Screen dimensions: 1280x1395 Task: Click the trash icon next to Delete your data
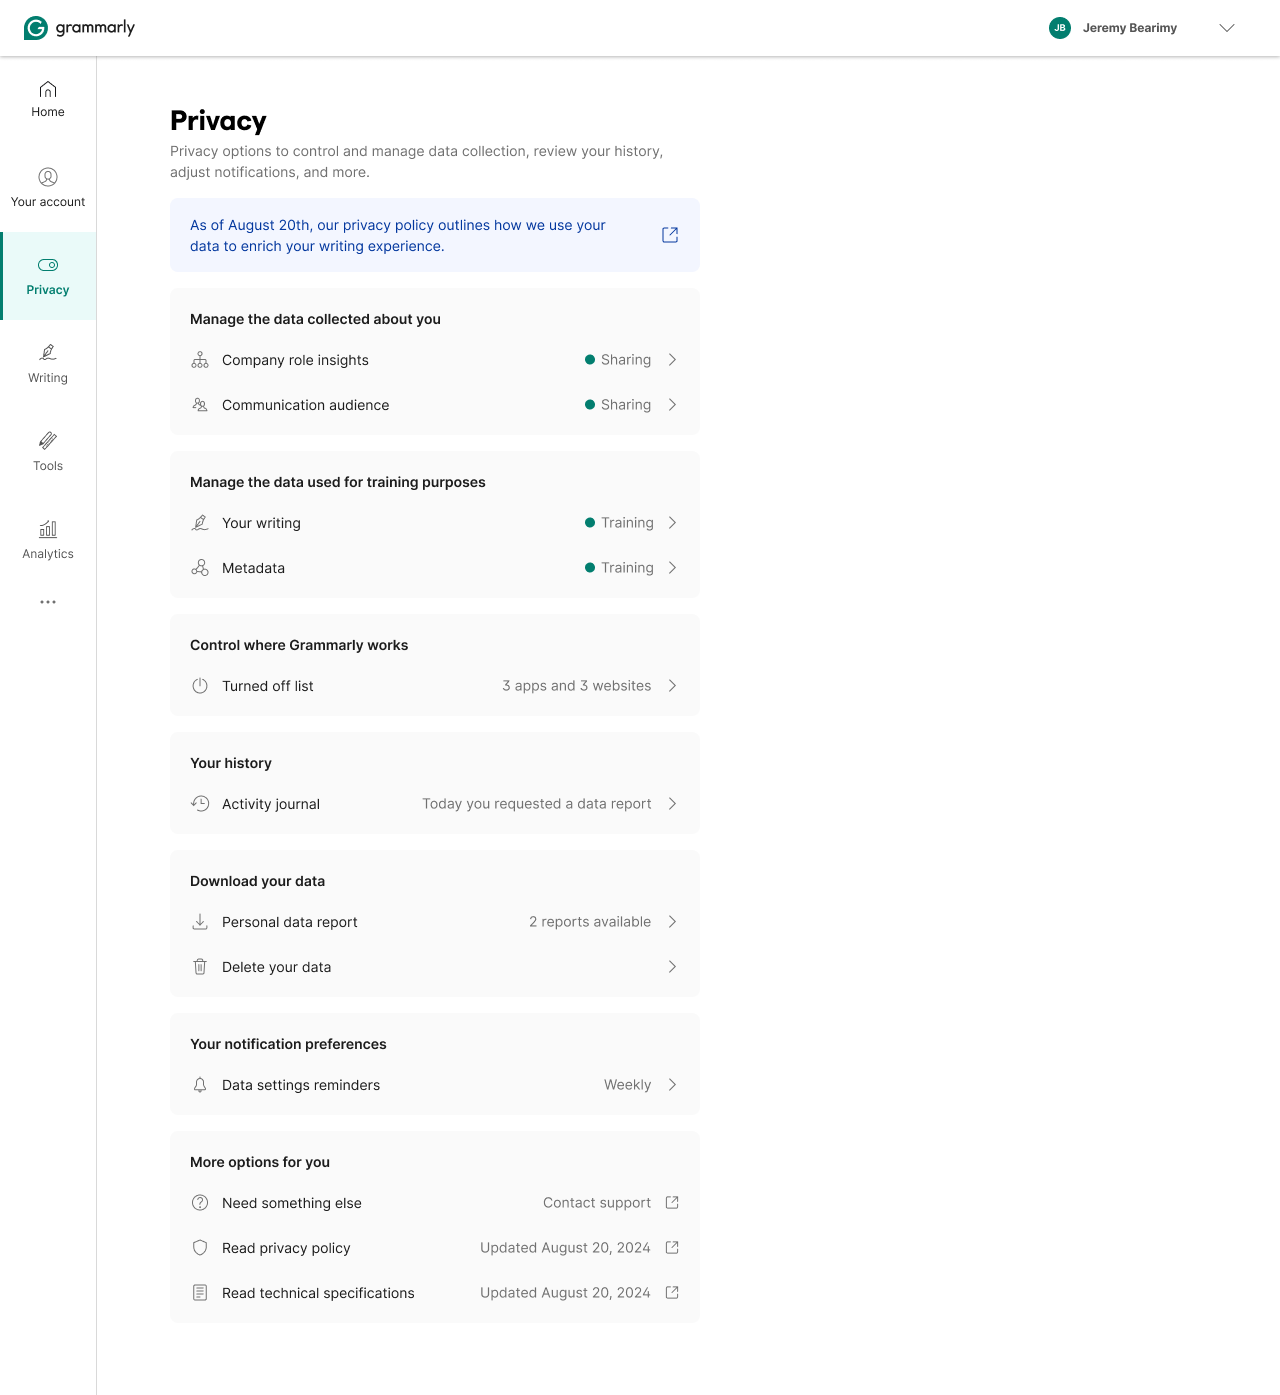tap(200, 967)
